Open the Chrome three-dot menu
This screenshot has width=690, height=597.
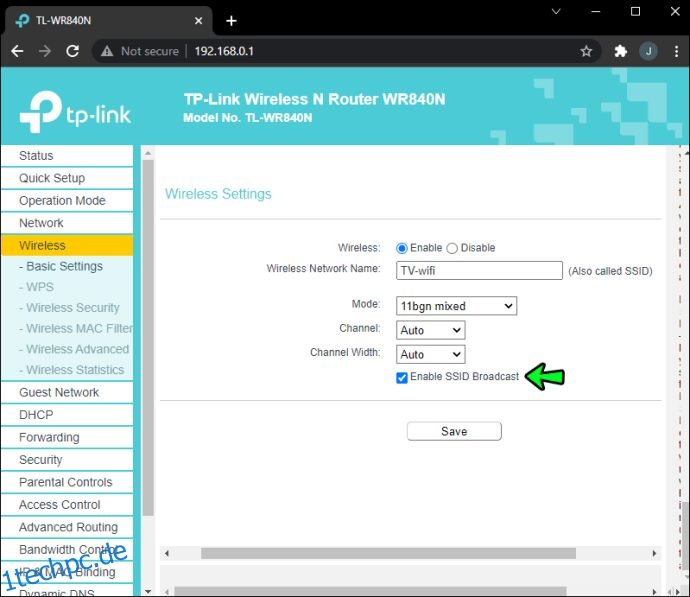click(x=676, y=51)
